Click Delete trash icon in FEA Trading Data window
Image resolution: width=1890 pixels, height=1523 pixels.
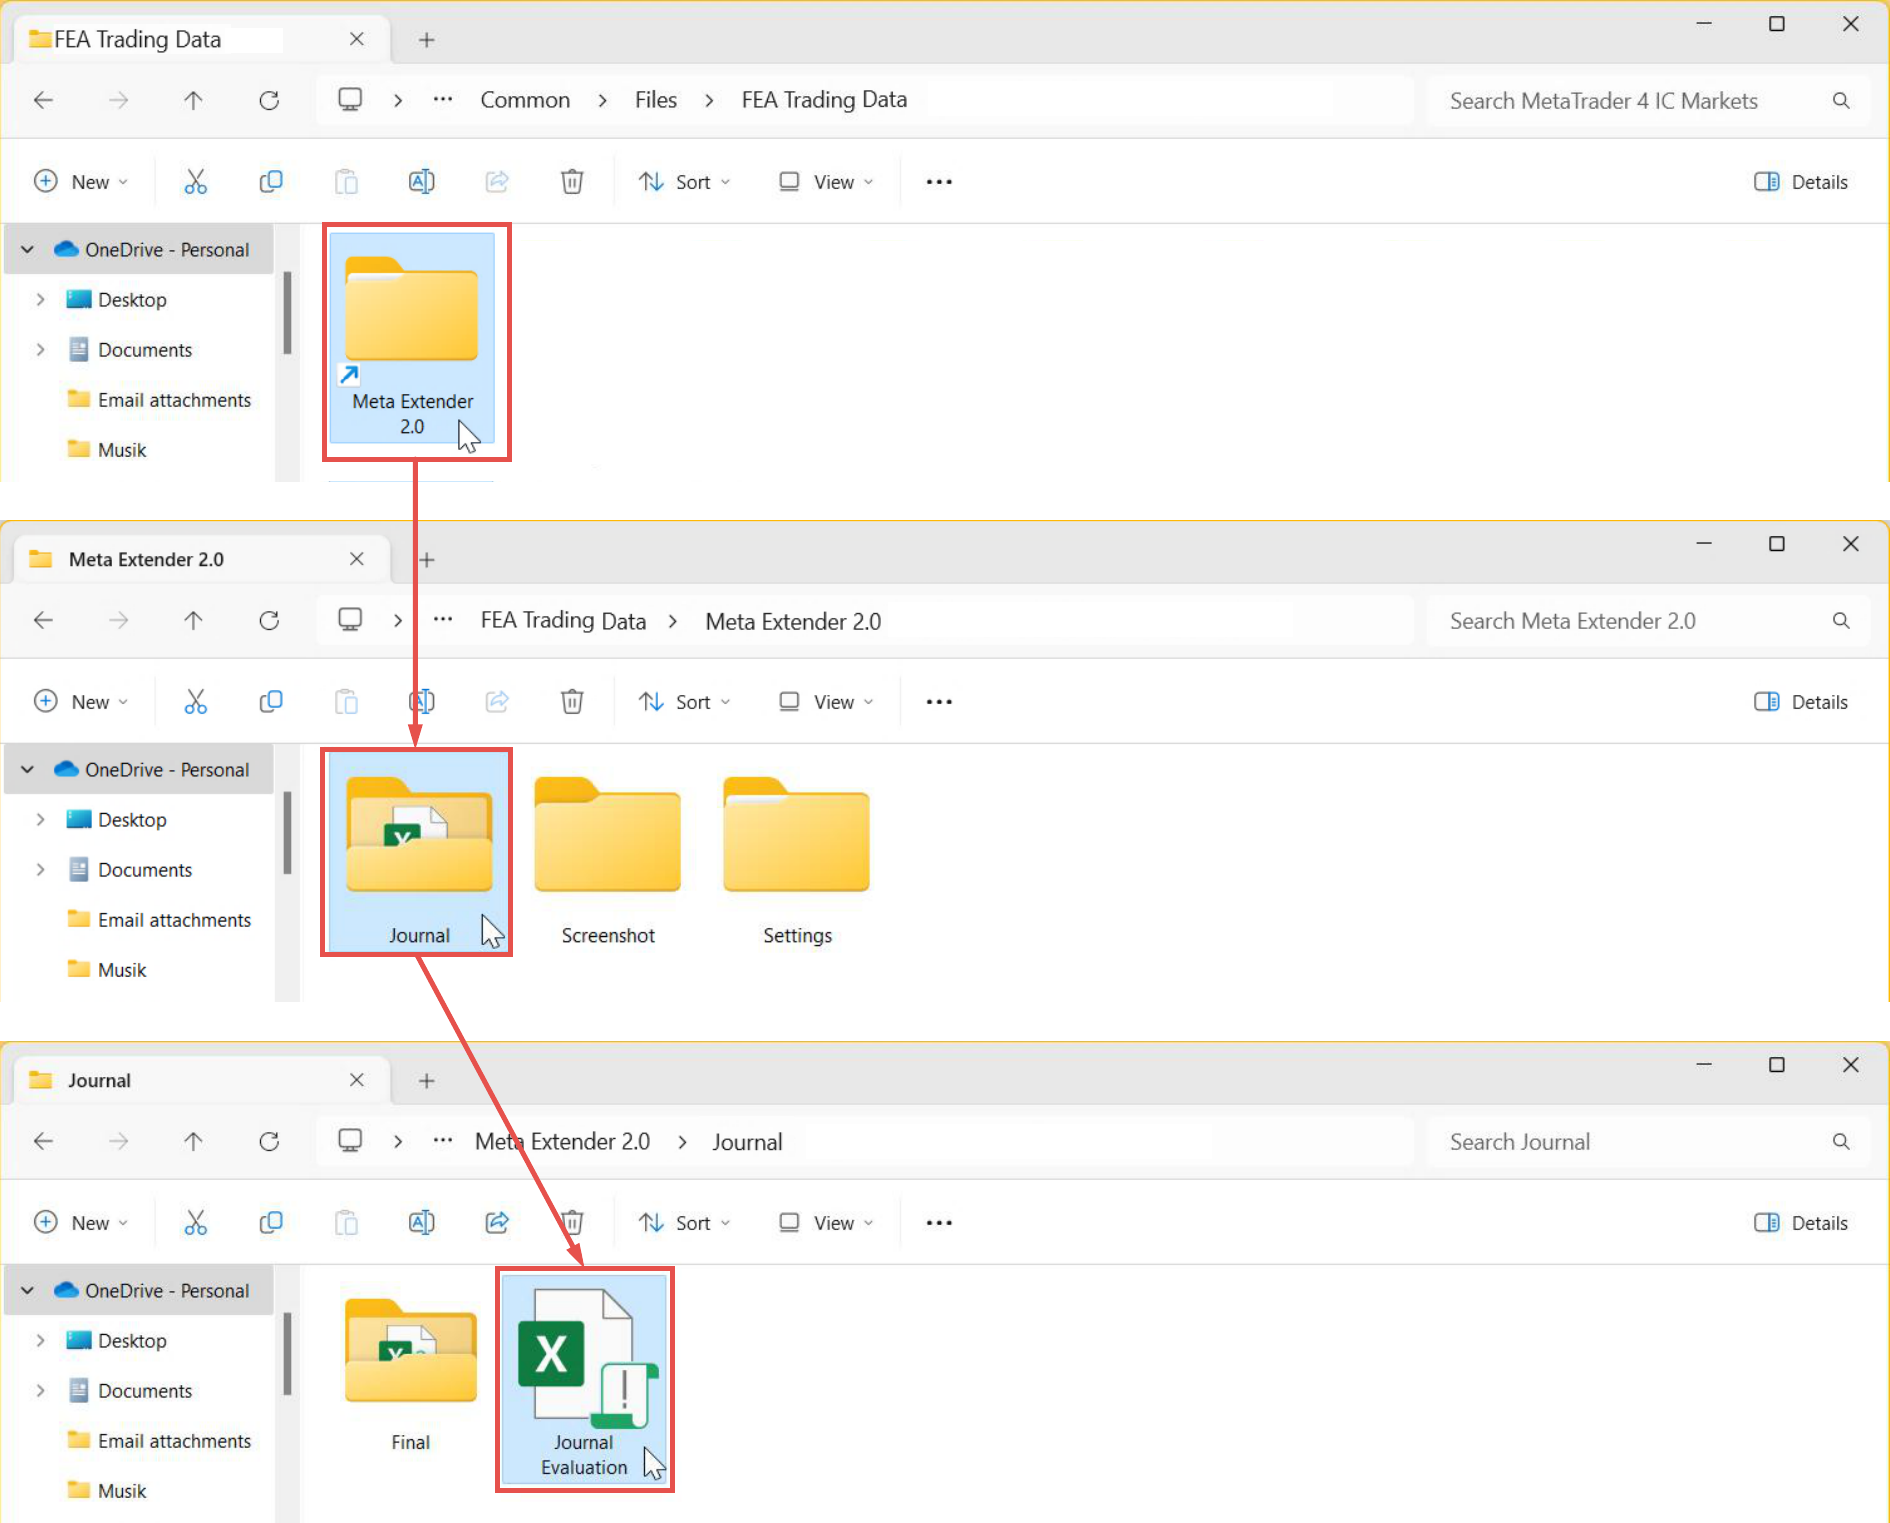[572, 181]
